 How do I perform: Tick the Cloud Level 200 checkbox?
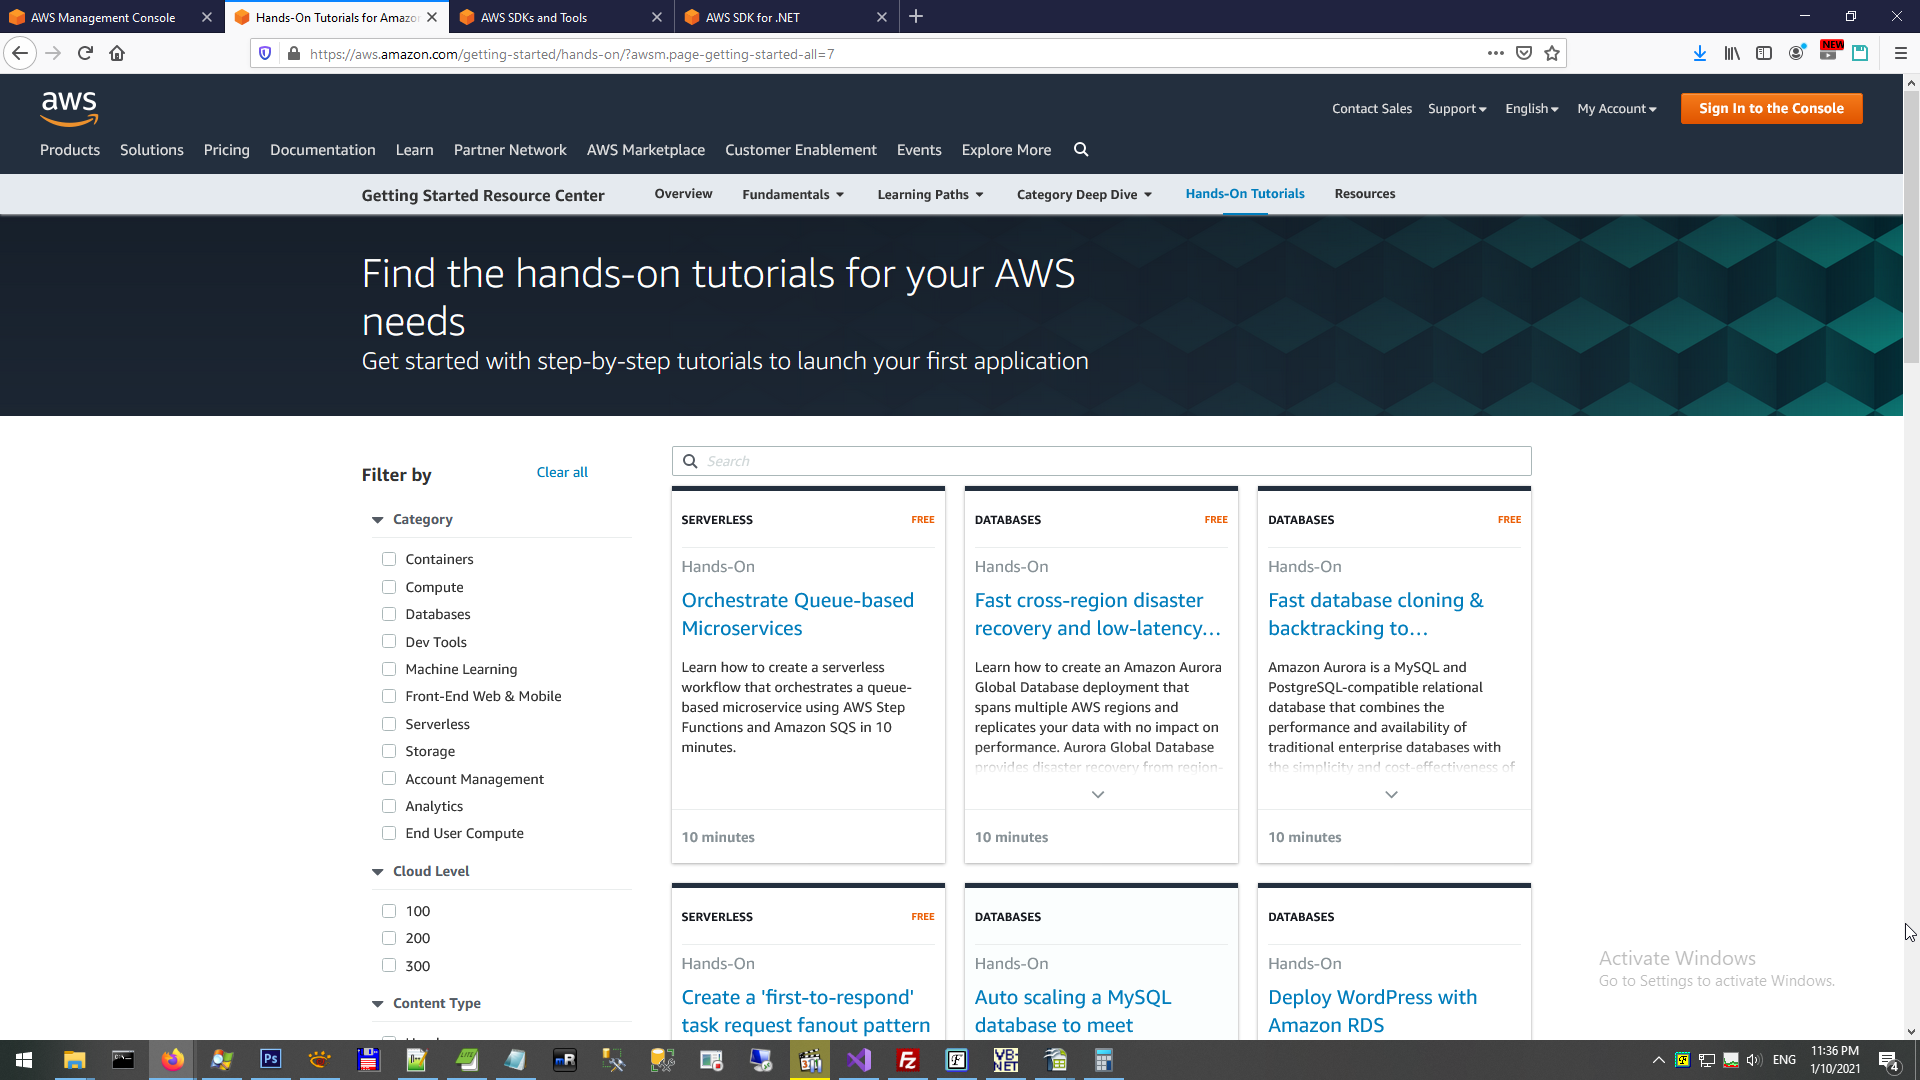click(x=389, y=938)
